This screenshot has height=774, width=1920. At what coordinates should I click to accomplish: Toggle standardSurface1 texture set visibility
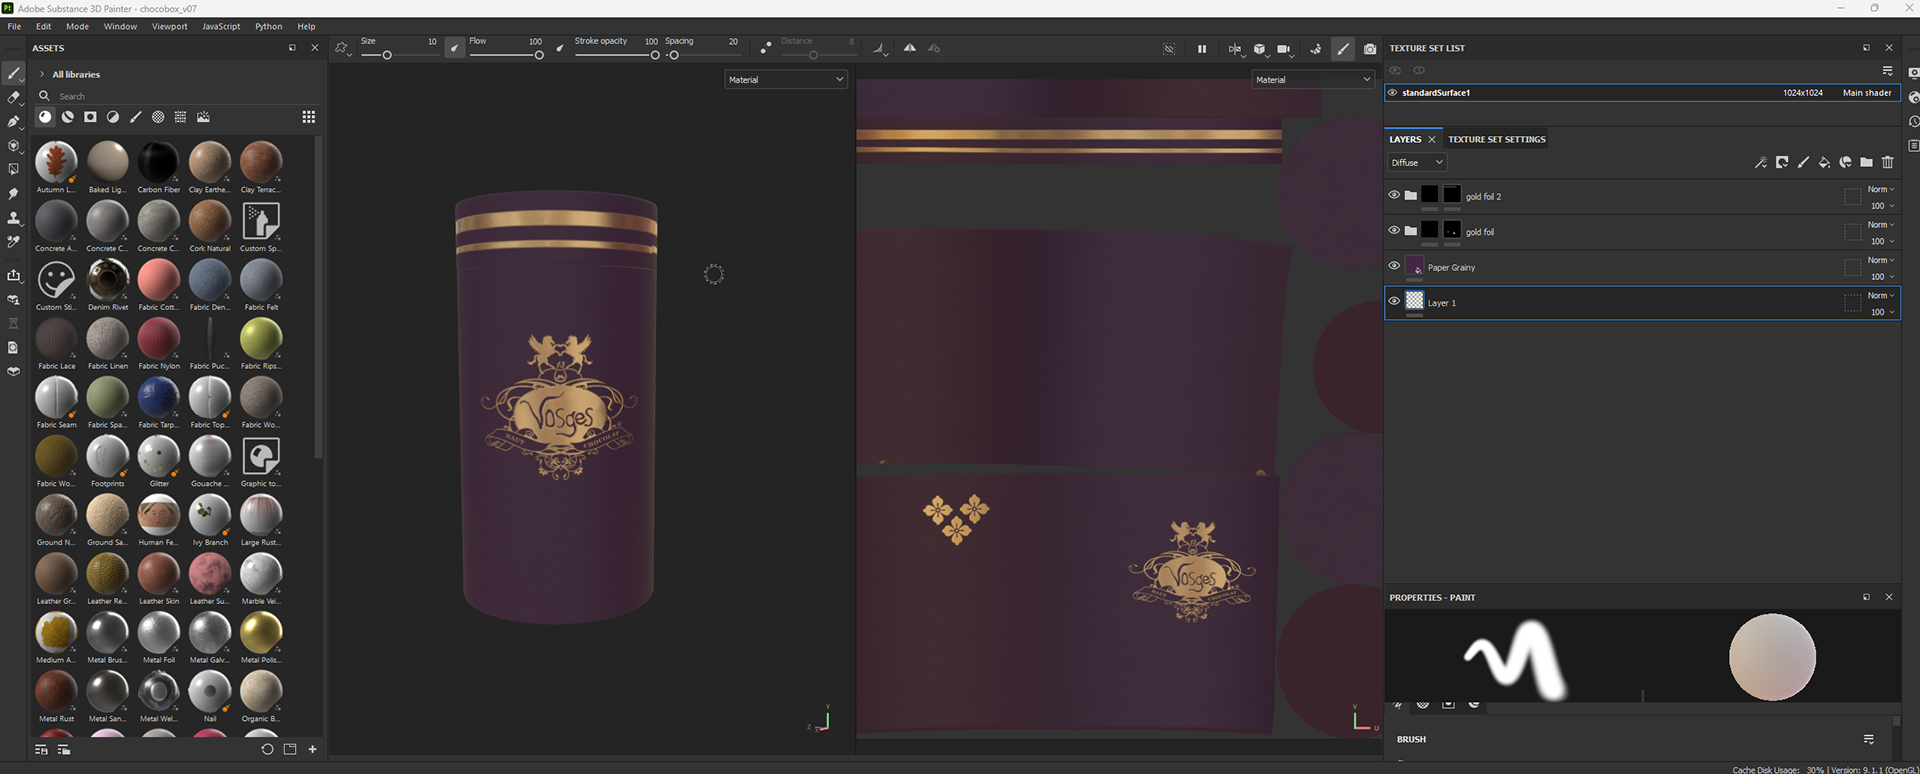click(1392, 92)
